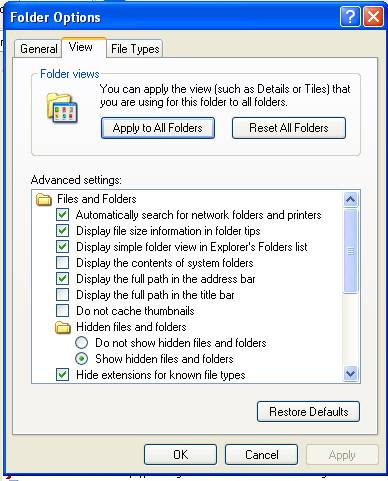Screen dimensions: 388x481
Task: Select the Files and Folders folder icon
Action: 44,199
